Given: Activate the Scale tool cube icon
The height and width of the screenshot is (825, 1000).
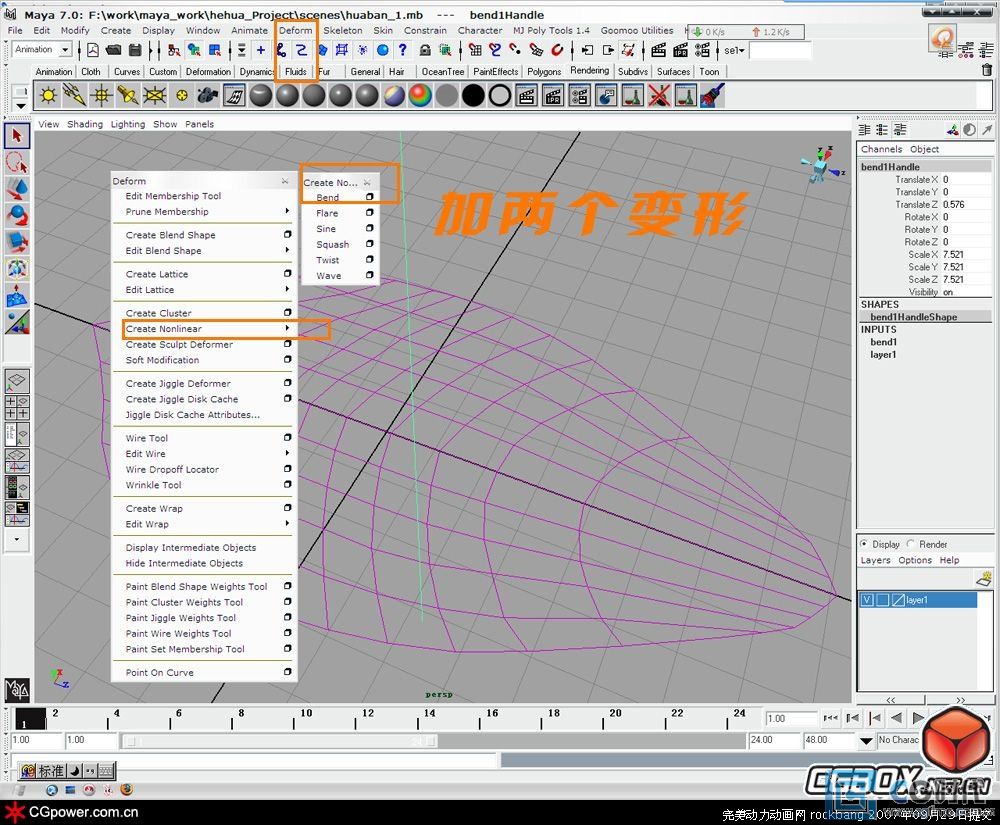Looking at the screenshot, I should (x=17, y=242).
